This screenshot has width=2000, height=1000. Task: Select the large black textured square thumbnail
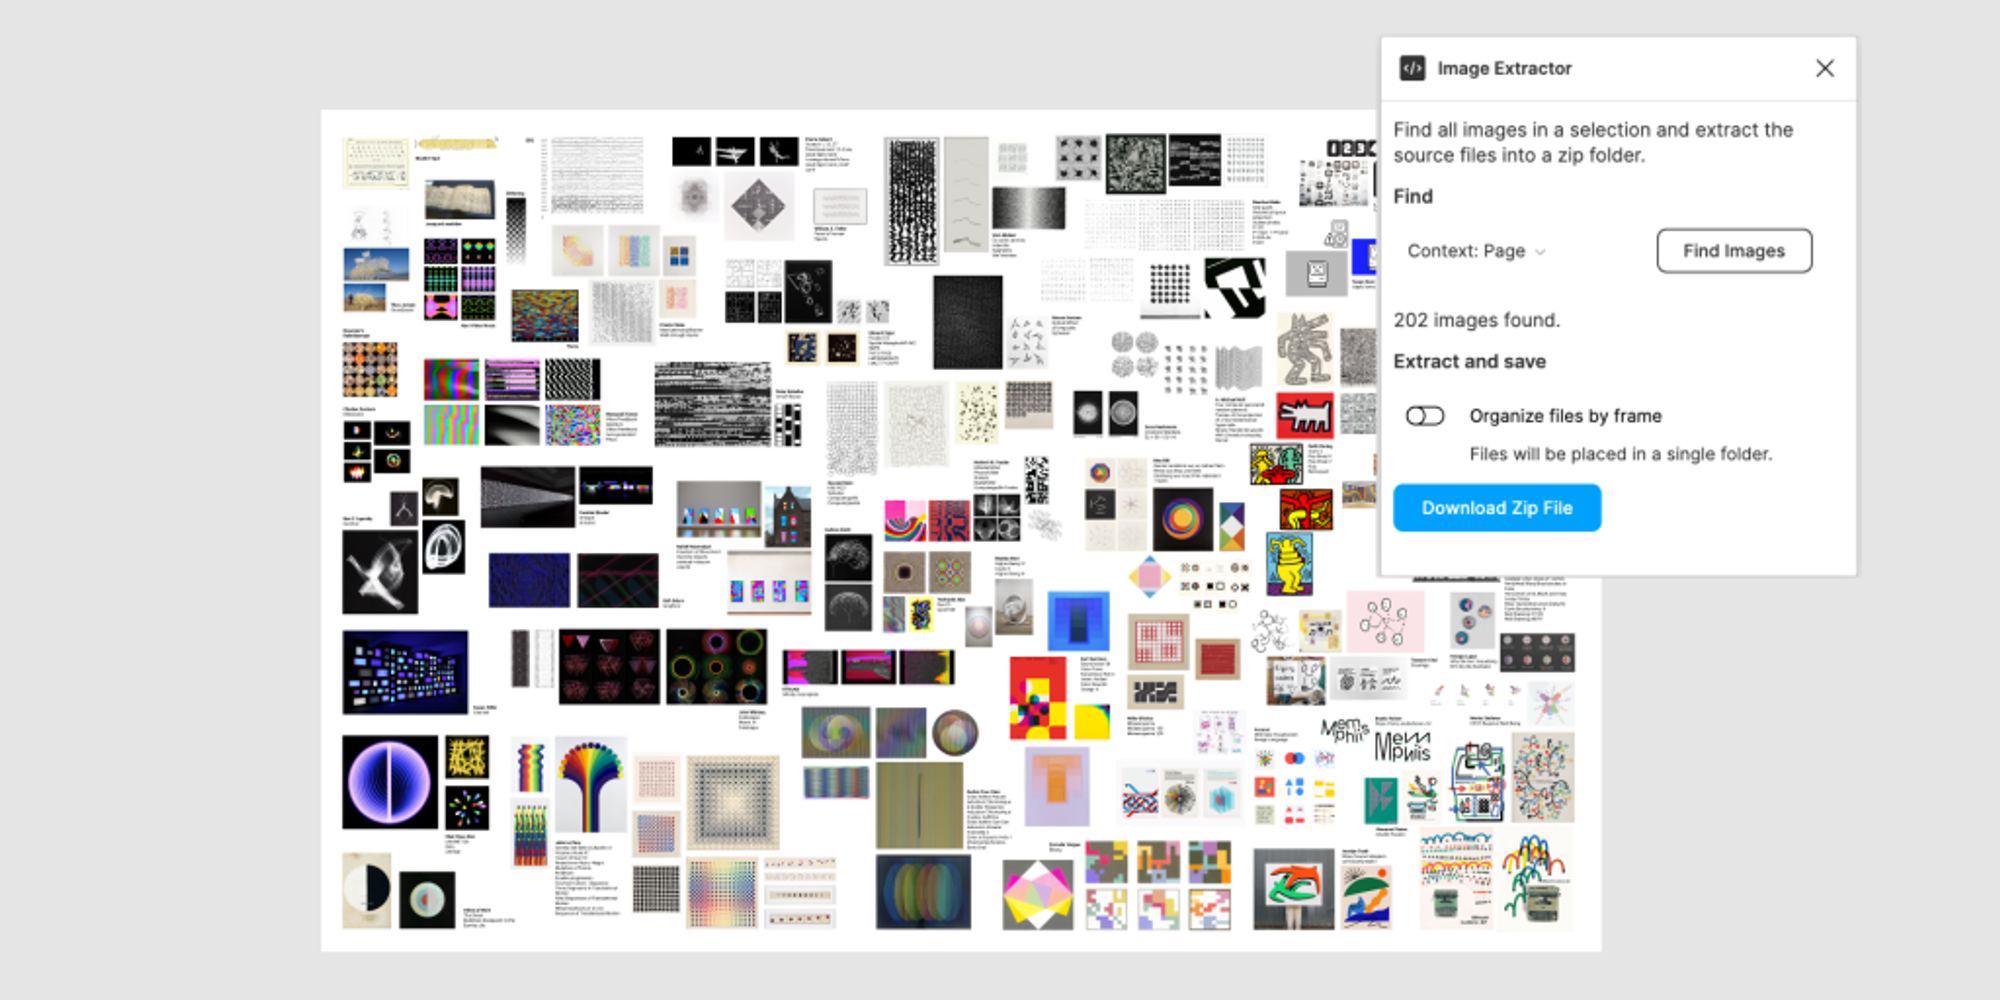(967, 323)
